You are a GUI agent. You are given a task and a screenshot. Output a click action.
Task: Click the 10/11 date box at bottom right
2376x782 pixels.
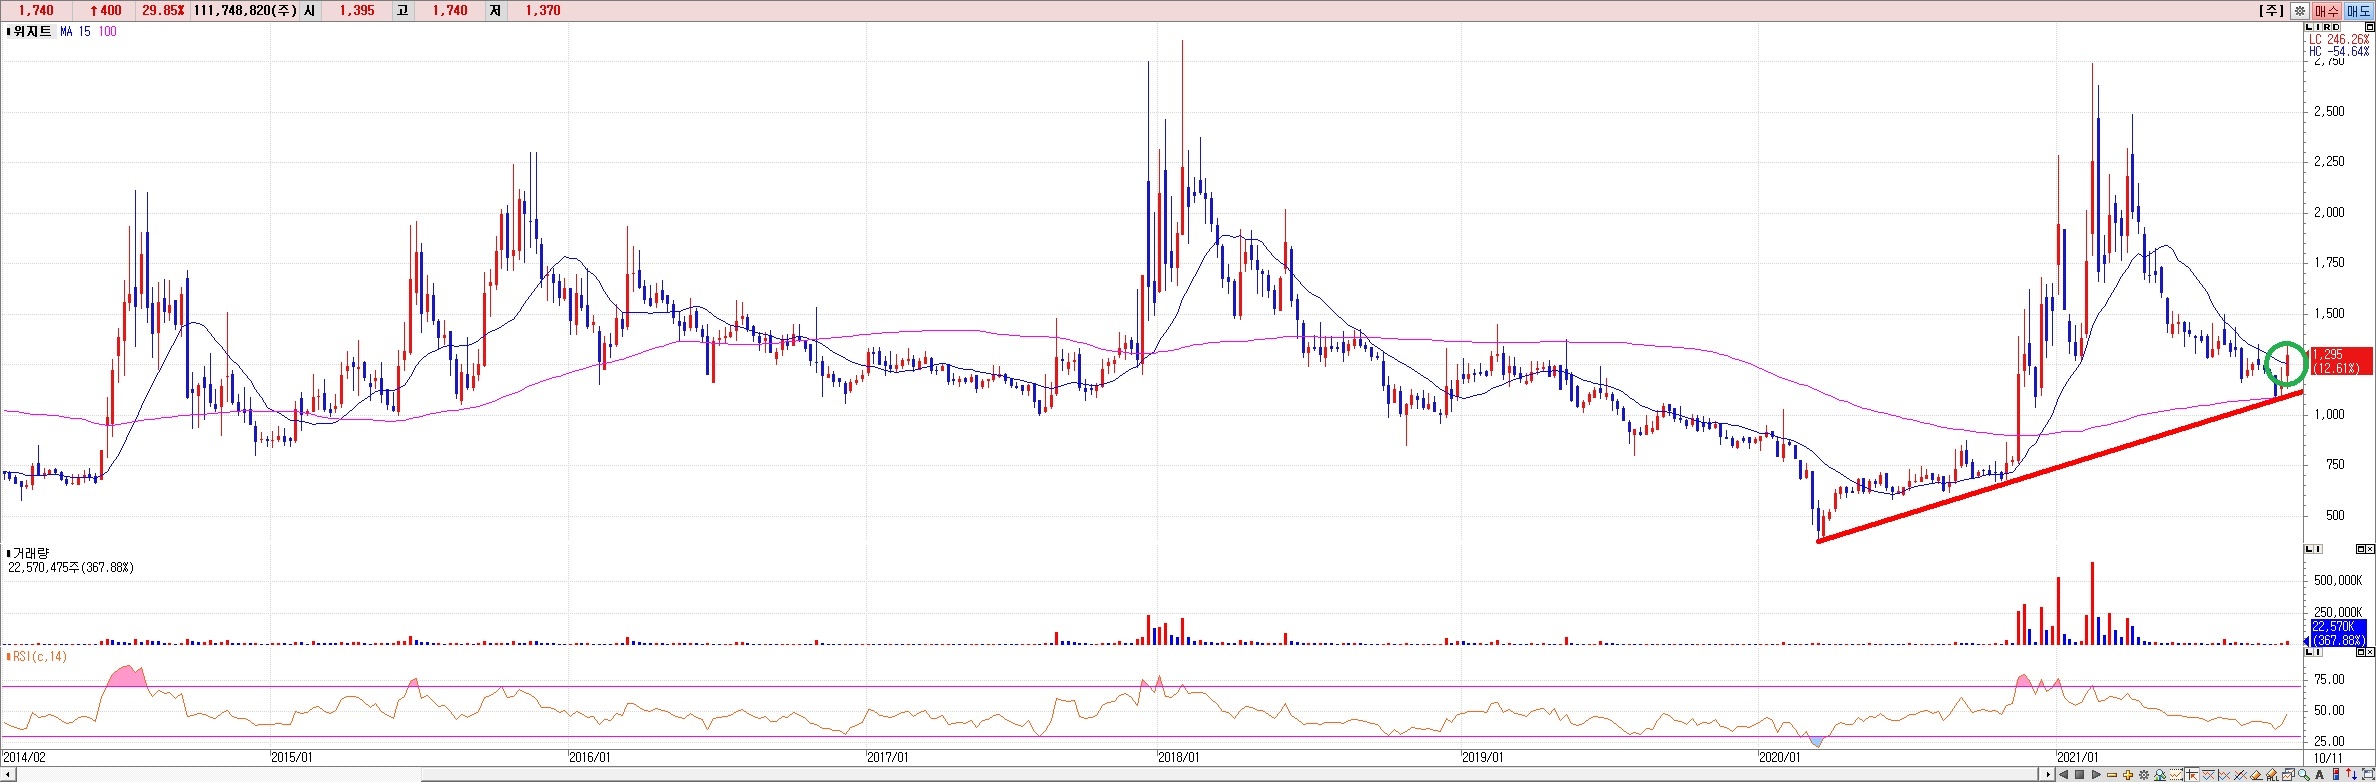[x=2329, y=757]
